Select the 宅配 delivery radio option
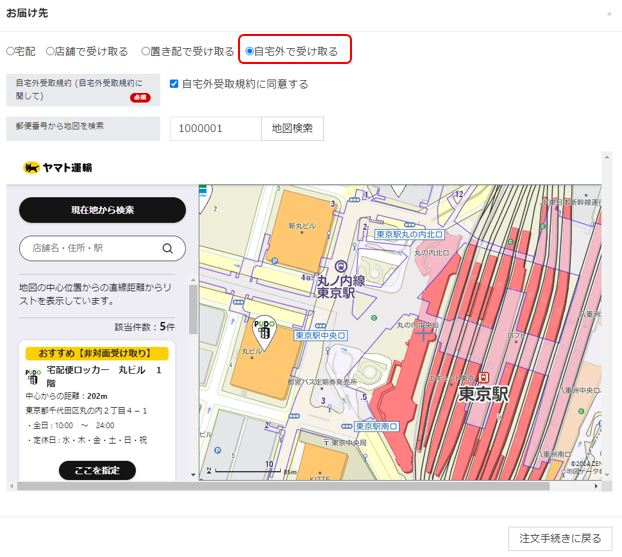This screenshot has width=622, height=557. coord(11,50)
